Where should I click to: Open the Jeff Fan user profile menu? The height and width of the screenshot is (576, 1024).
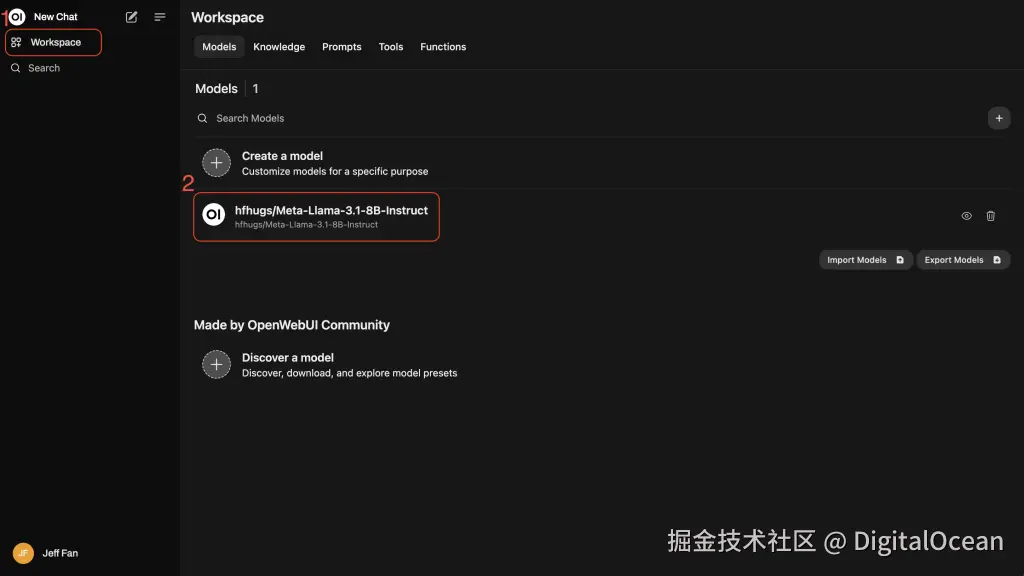coord(46,553)
